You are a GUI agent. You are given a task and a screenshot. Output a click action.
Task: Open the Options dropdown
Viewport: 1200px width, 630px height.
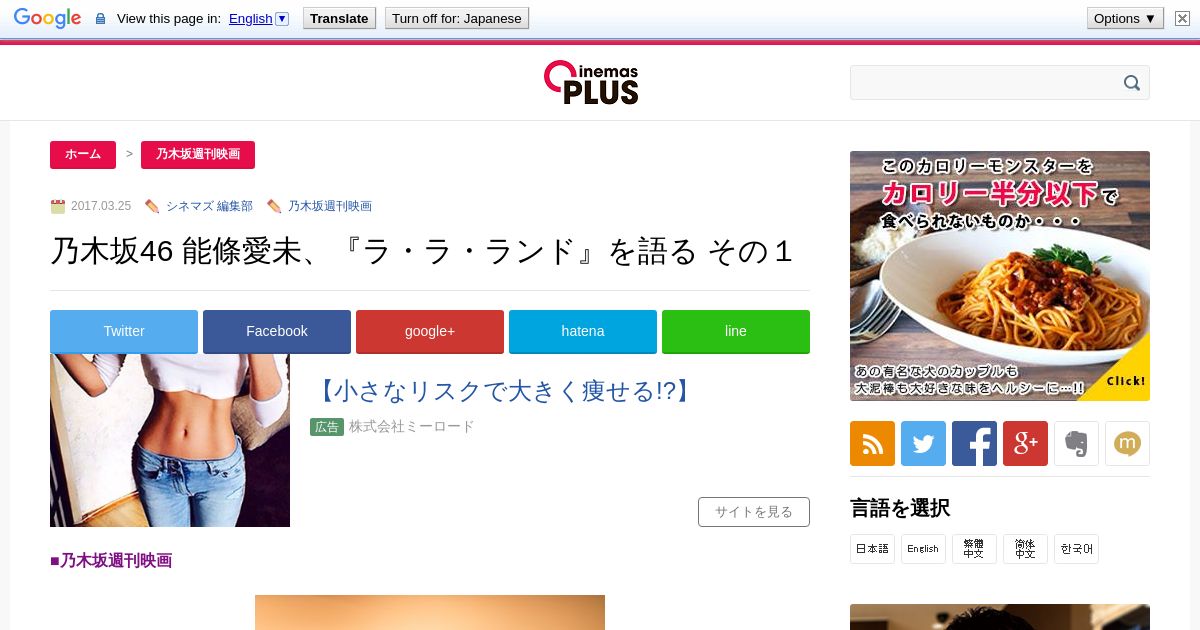click(x=1125, y=18)
